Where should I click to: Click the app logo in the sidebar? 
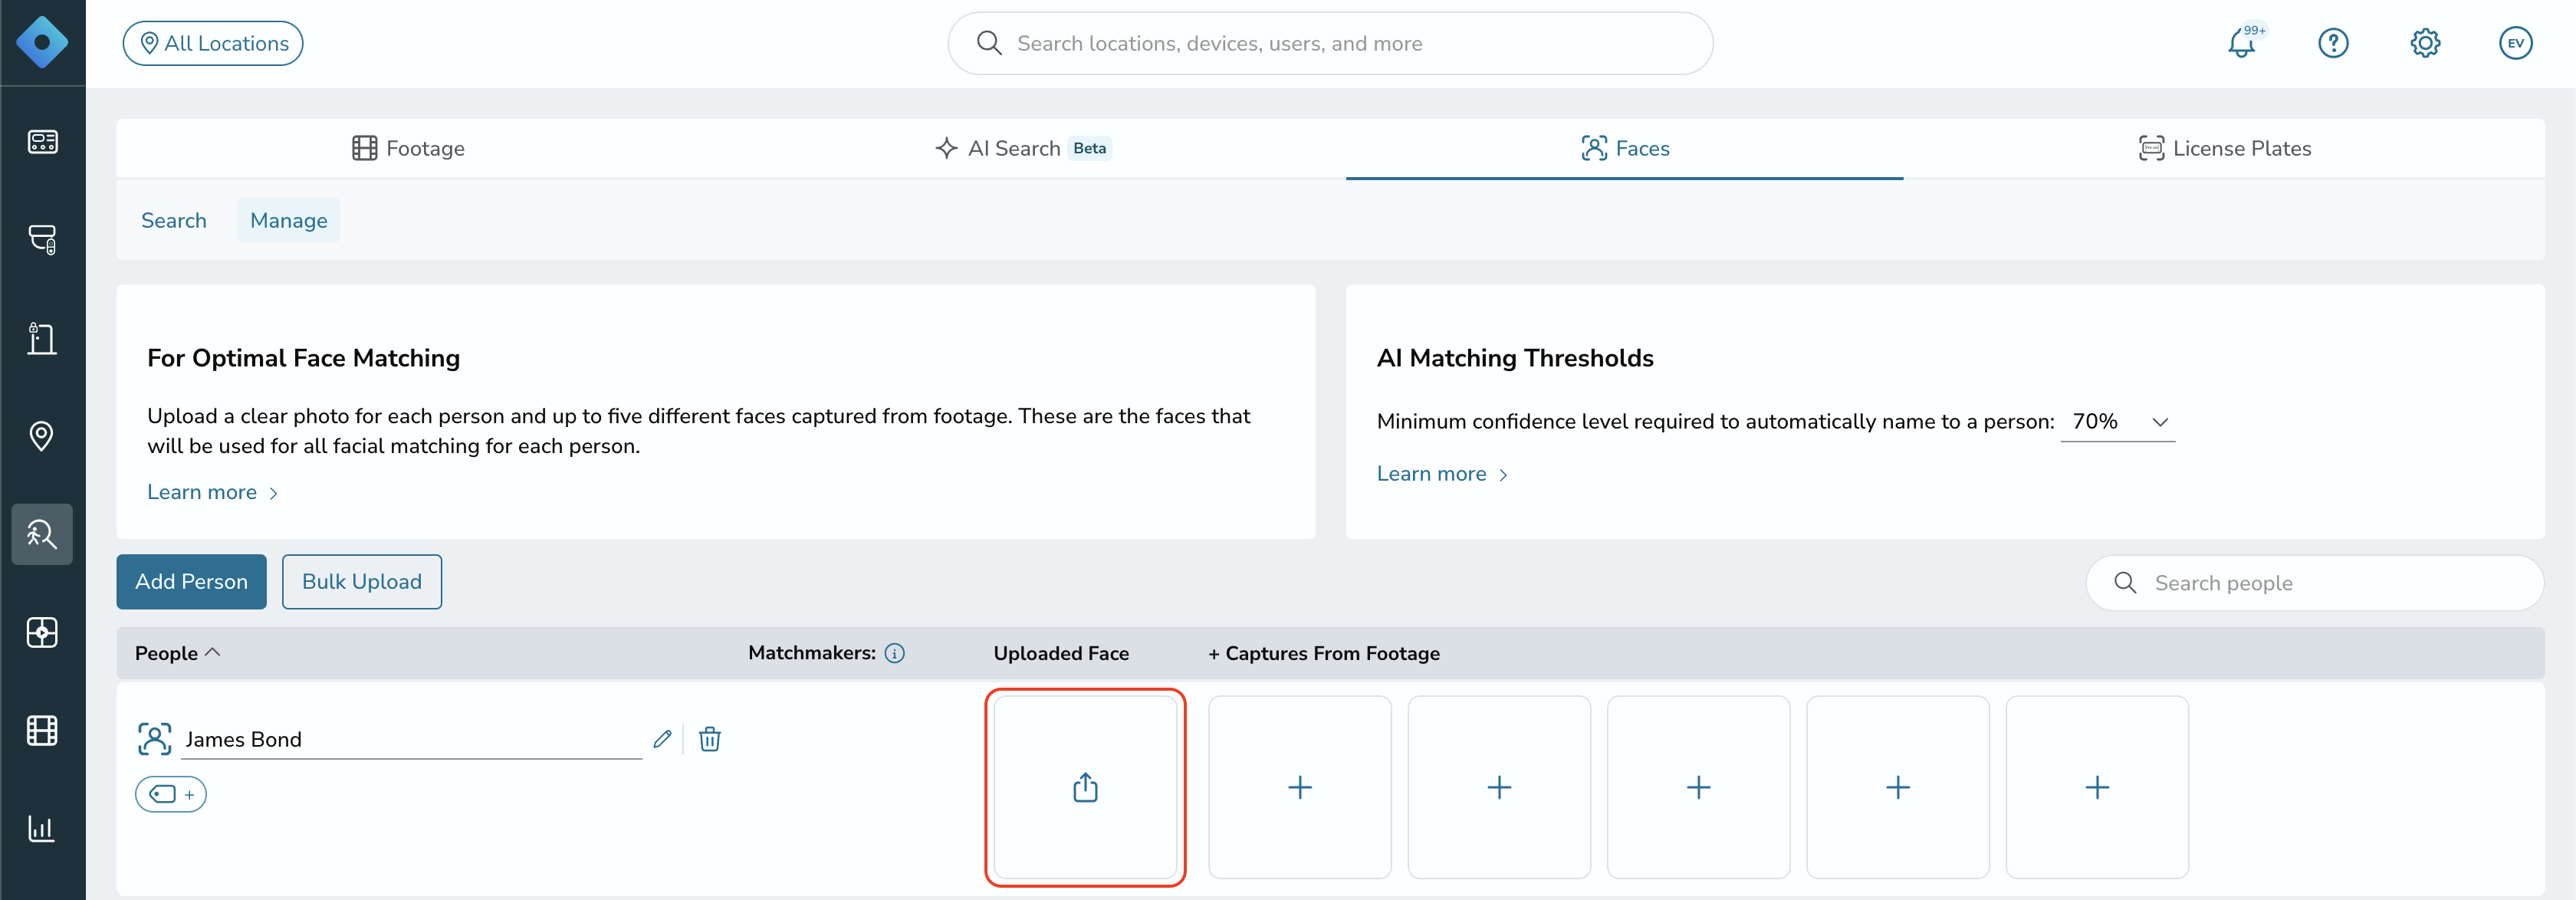pos(42,42)
